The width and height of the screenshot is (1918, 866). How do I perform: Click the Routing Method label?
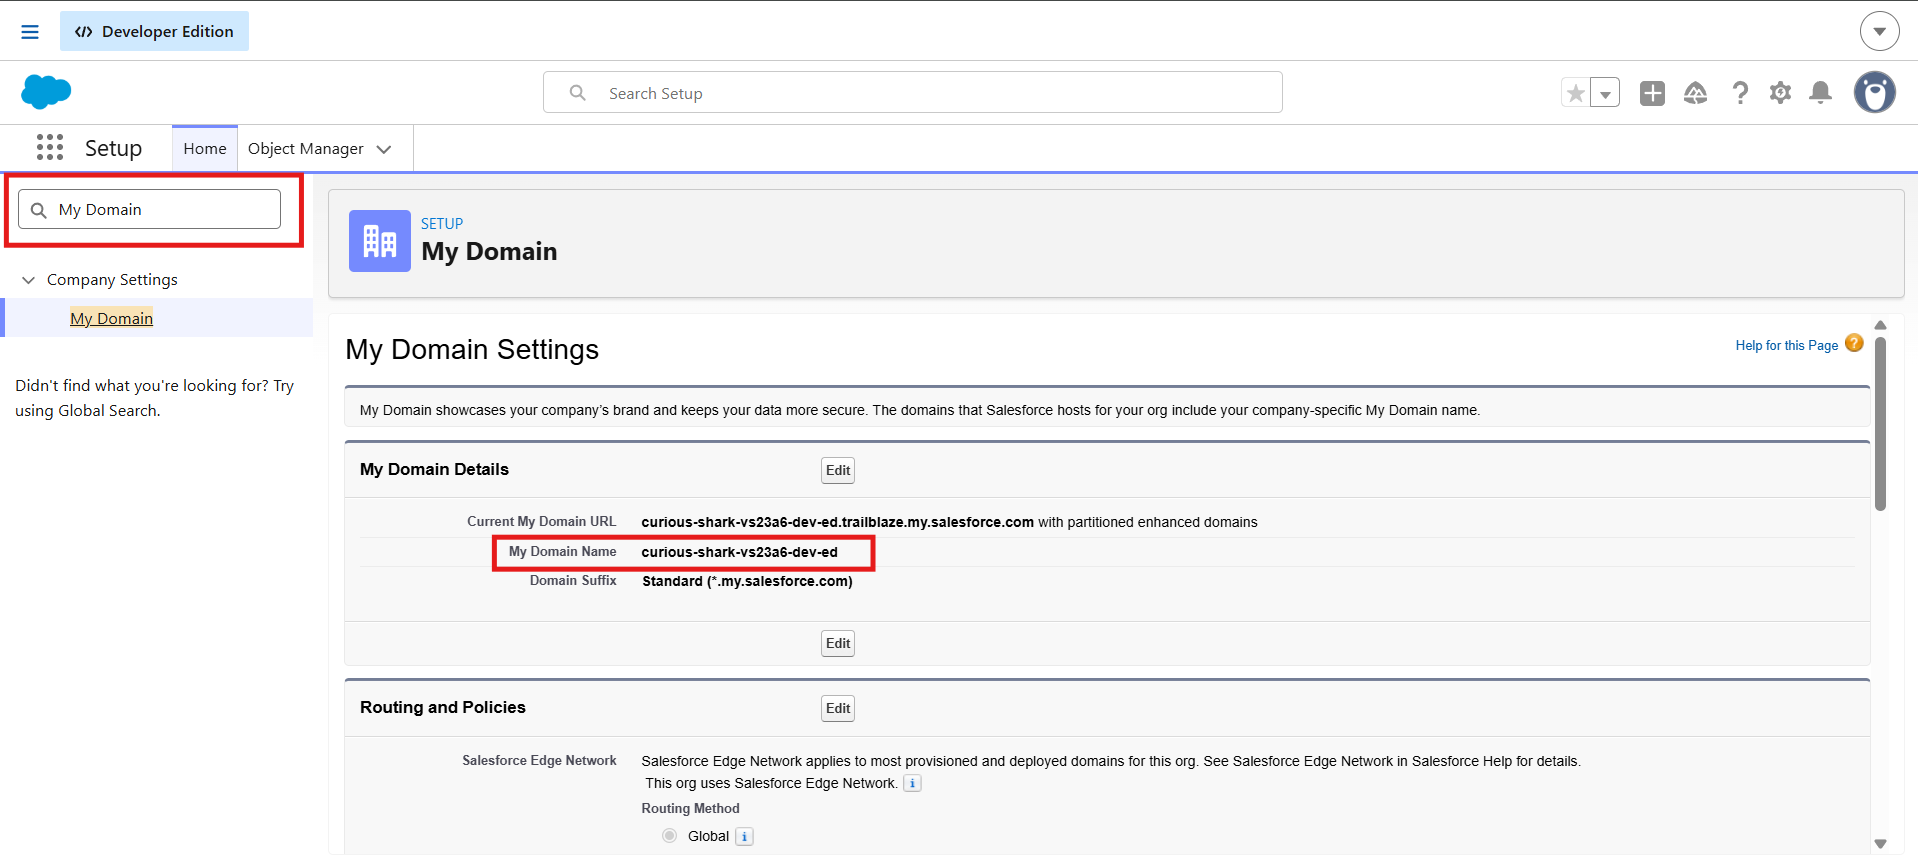pyautogui.click(x=691, y=808)
